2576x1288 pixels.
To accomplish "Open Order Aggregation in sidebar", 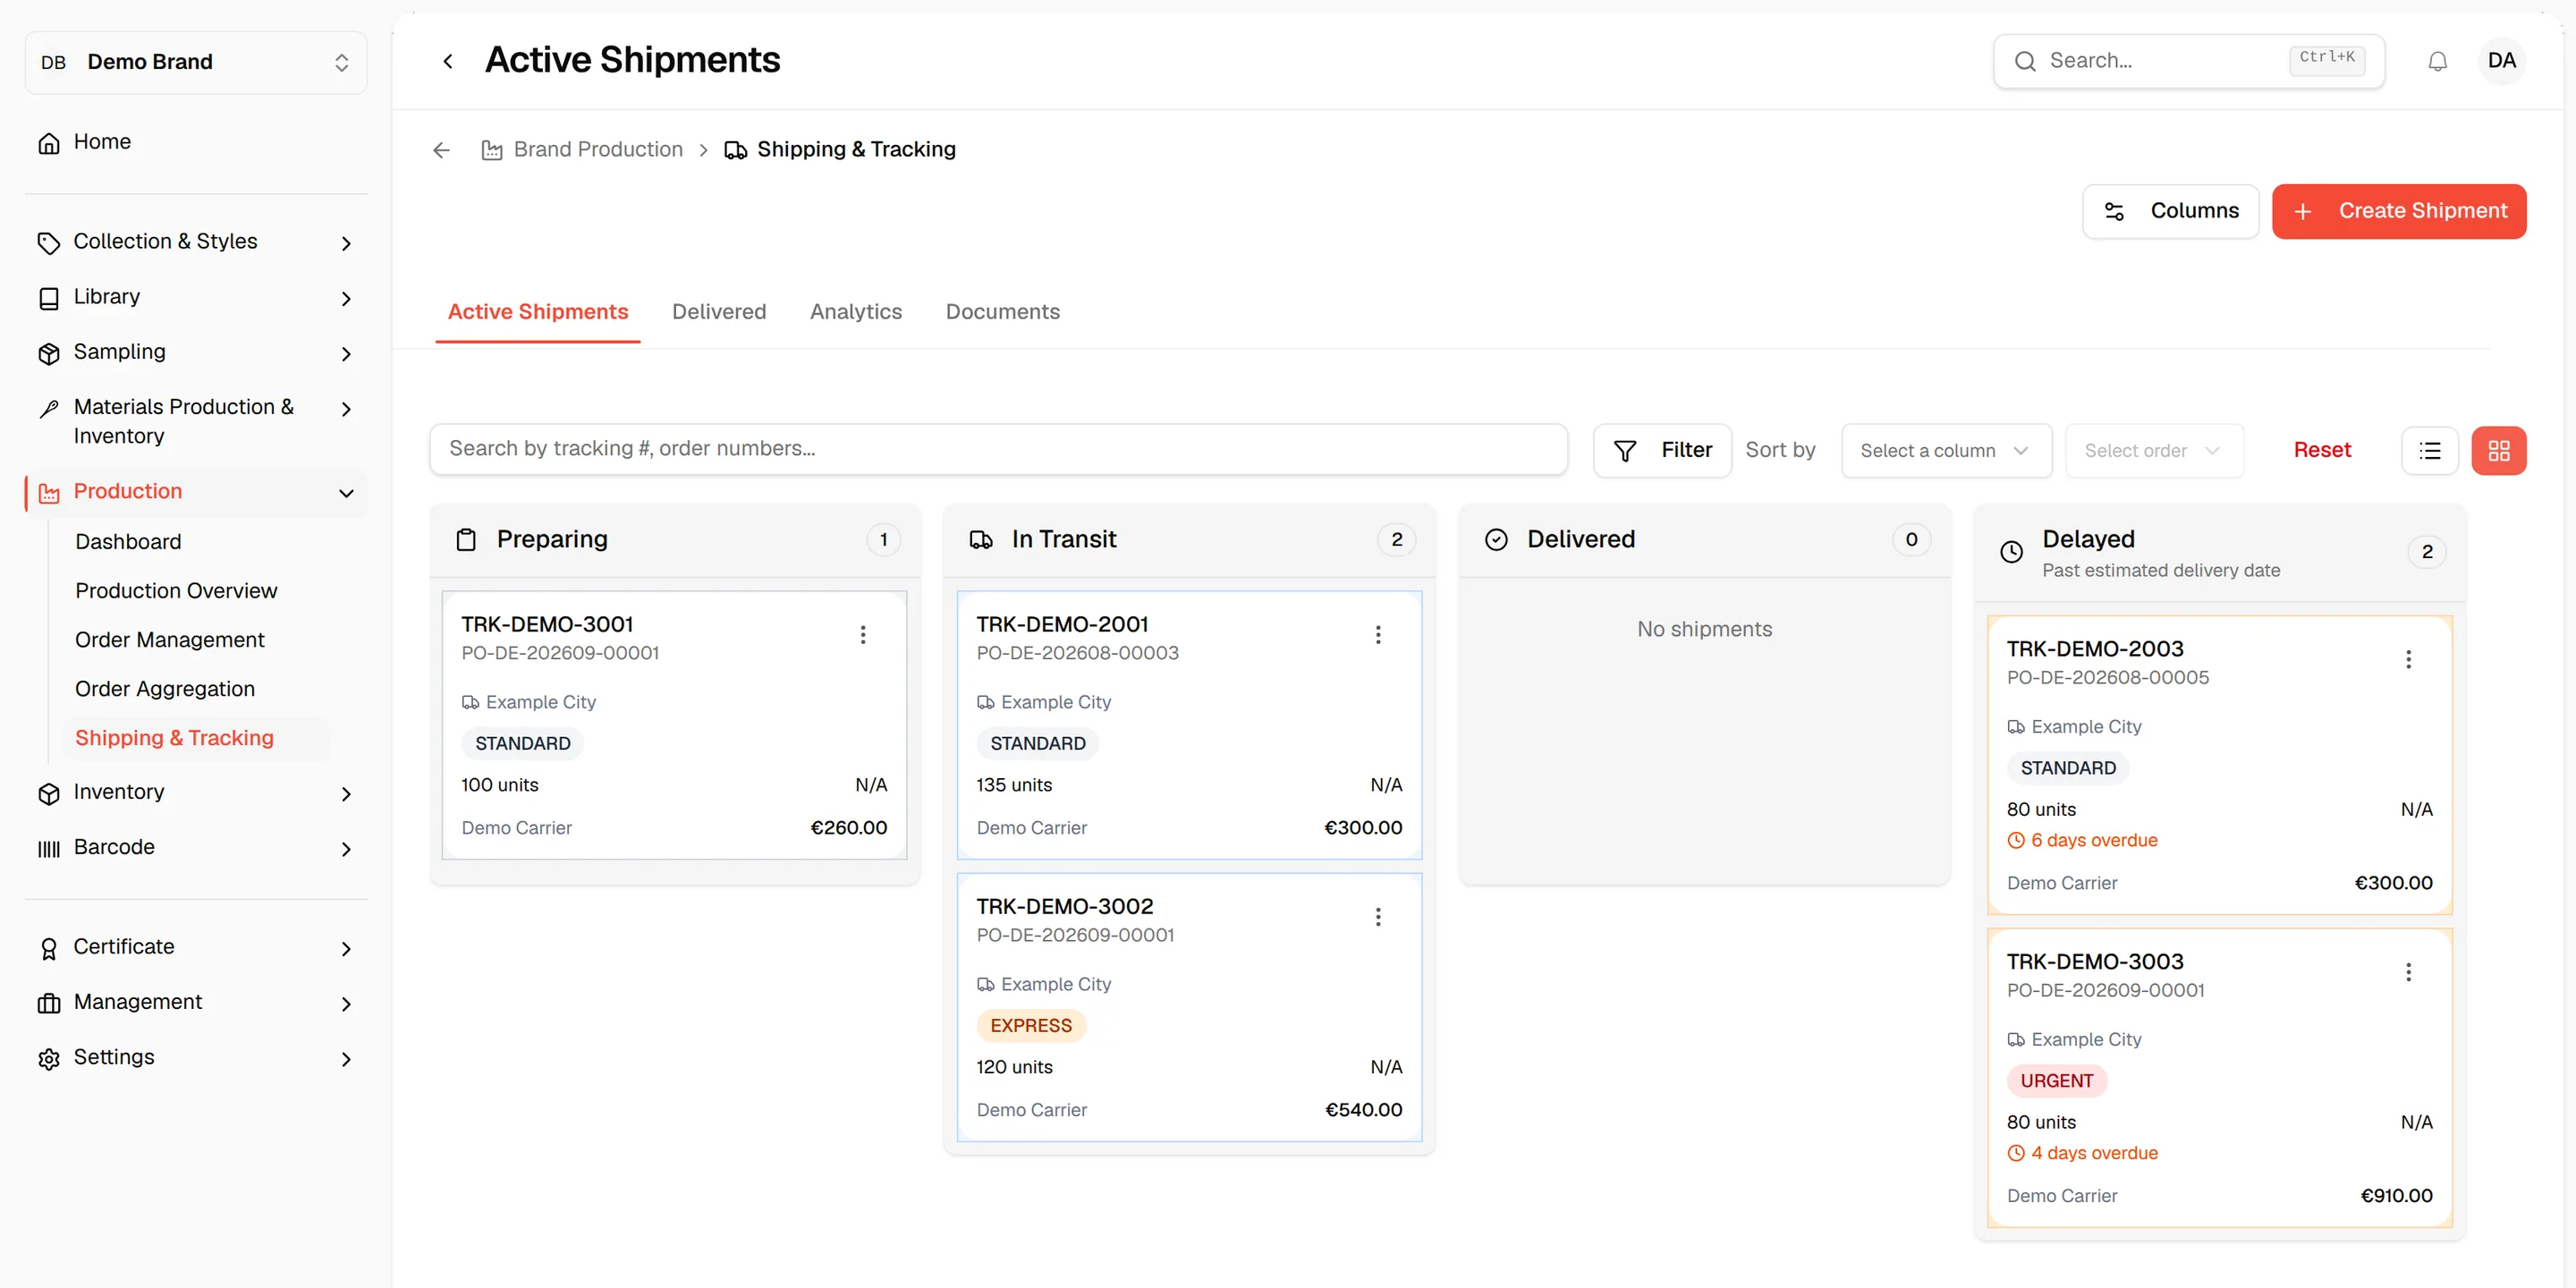I will pos(165,689).
